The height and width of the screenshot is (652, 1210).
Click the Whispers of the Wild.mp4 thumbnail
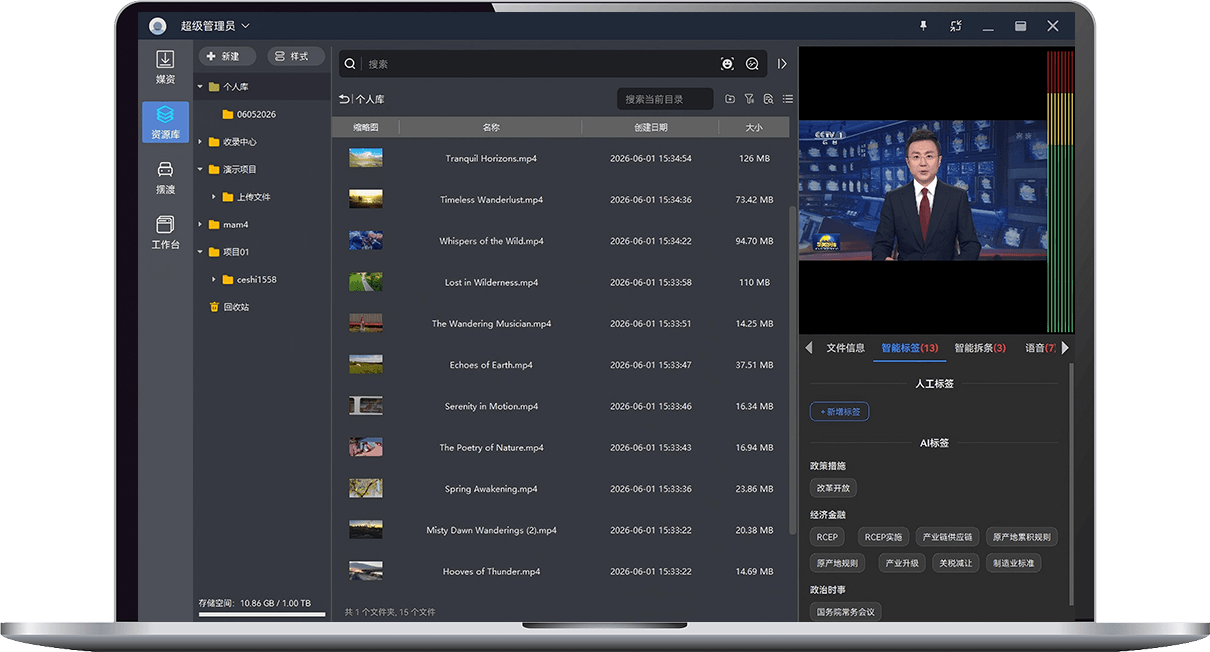[x=365, y=241]
